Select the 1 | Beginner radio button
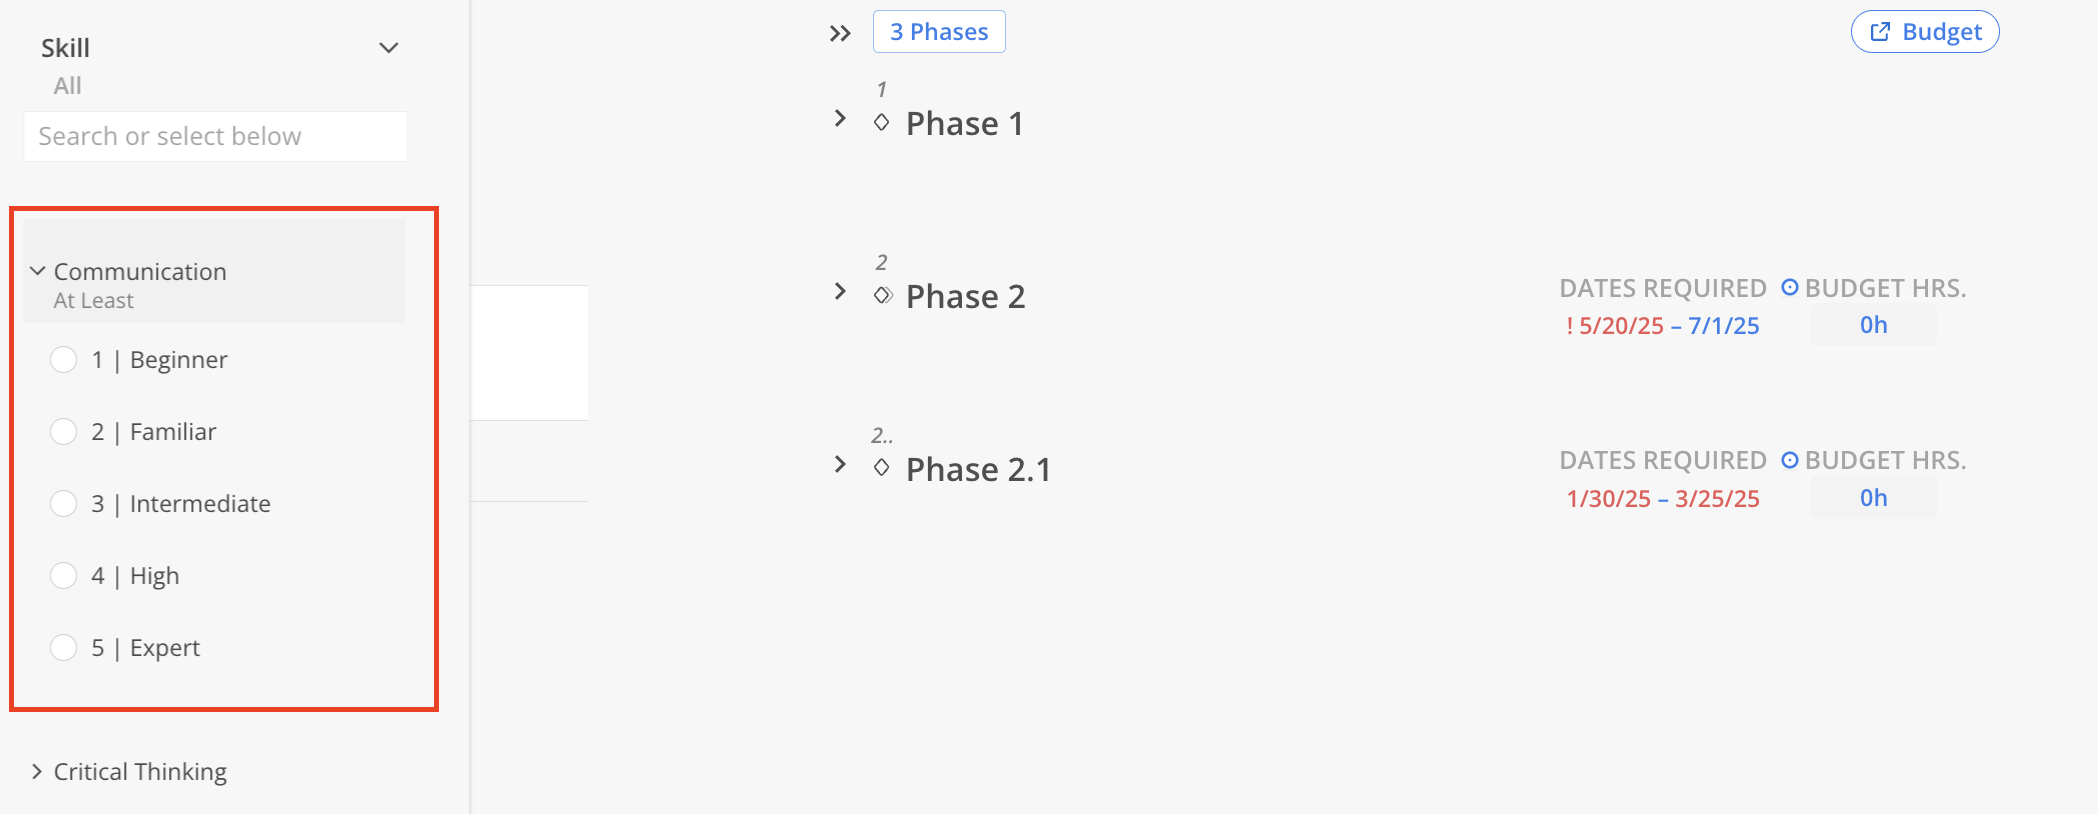Image resolution: width=2098 pixels, height=814 pixels. click(63, 360)
